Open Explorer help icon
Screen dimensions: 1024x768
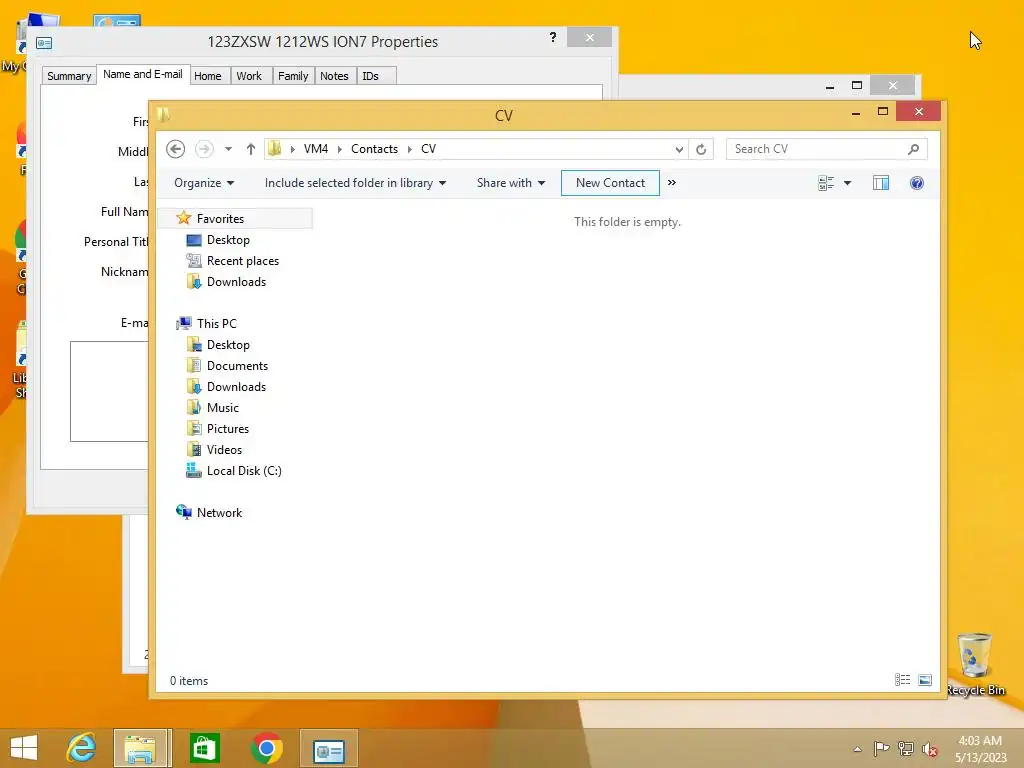pyautogui.click(x=916, y=183)
